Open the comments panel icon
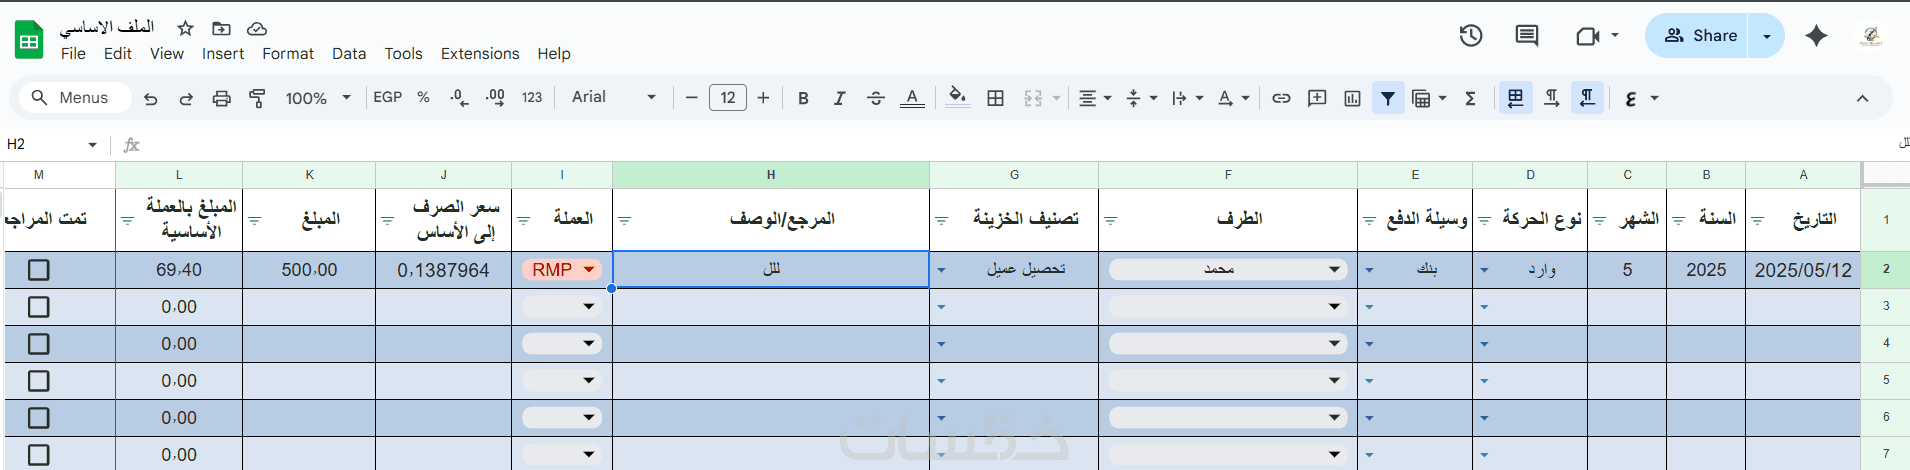The height and width of the screenshot is (470, 1910). click(x=1526, y=36)
